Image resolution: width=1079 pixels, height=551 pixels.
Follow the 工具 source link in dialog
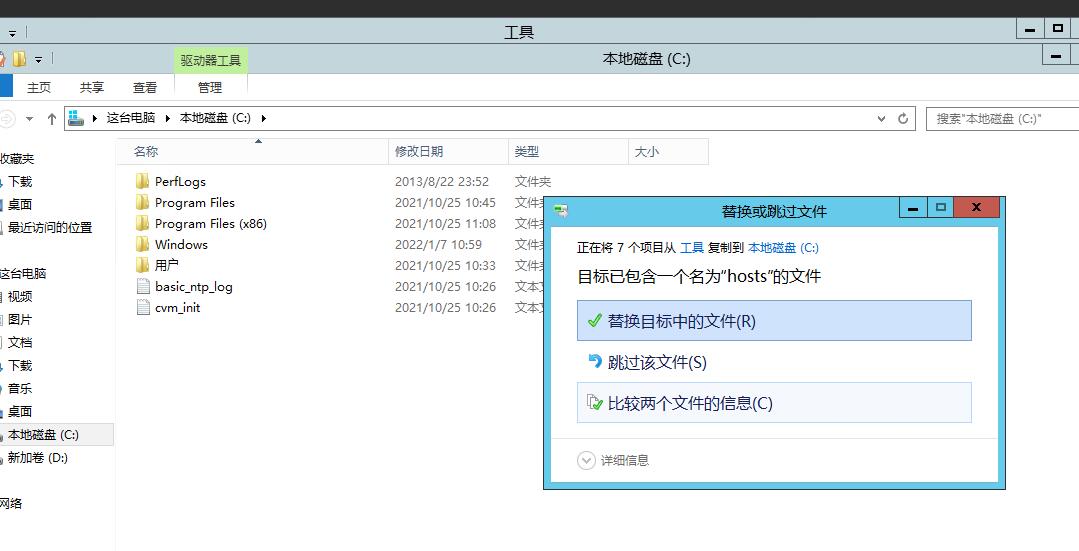pyautogui.click(x=691, y=247)
